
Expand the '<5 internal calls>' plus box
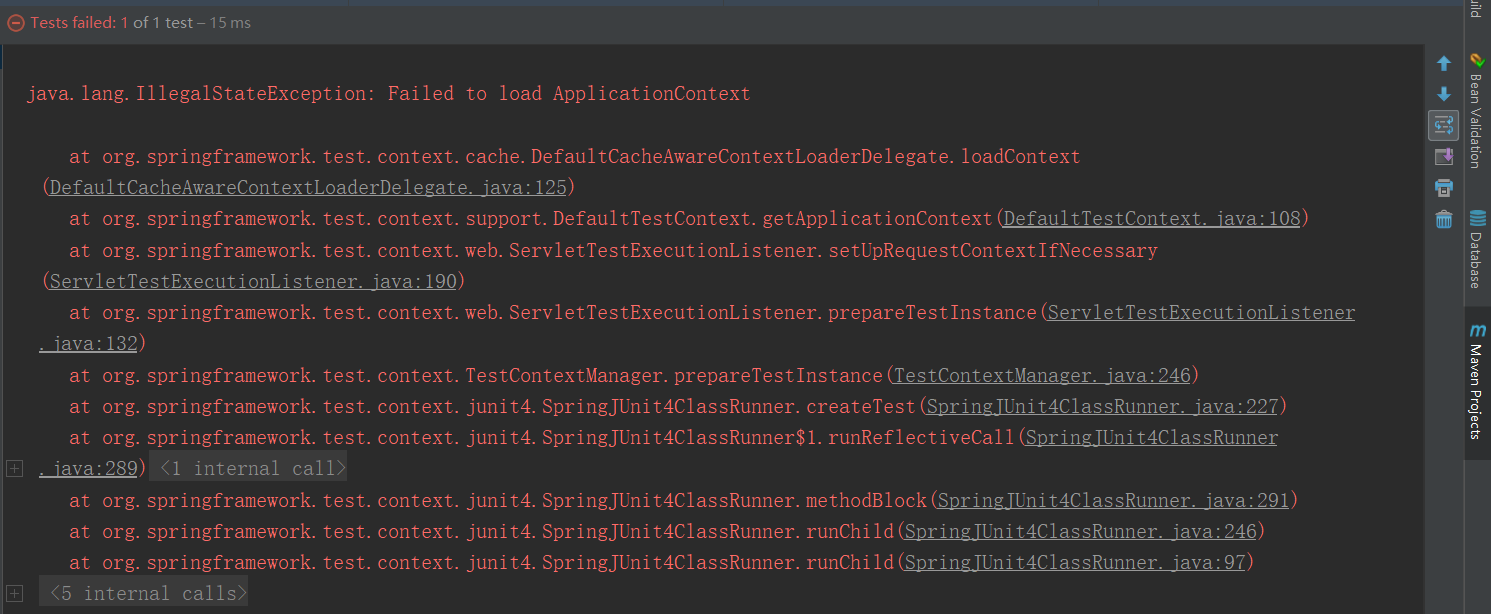click(15, 592)
